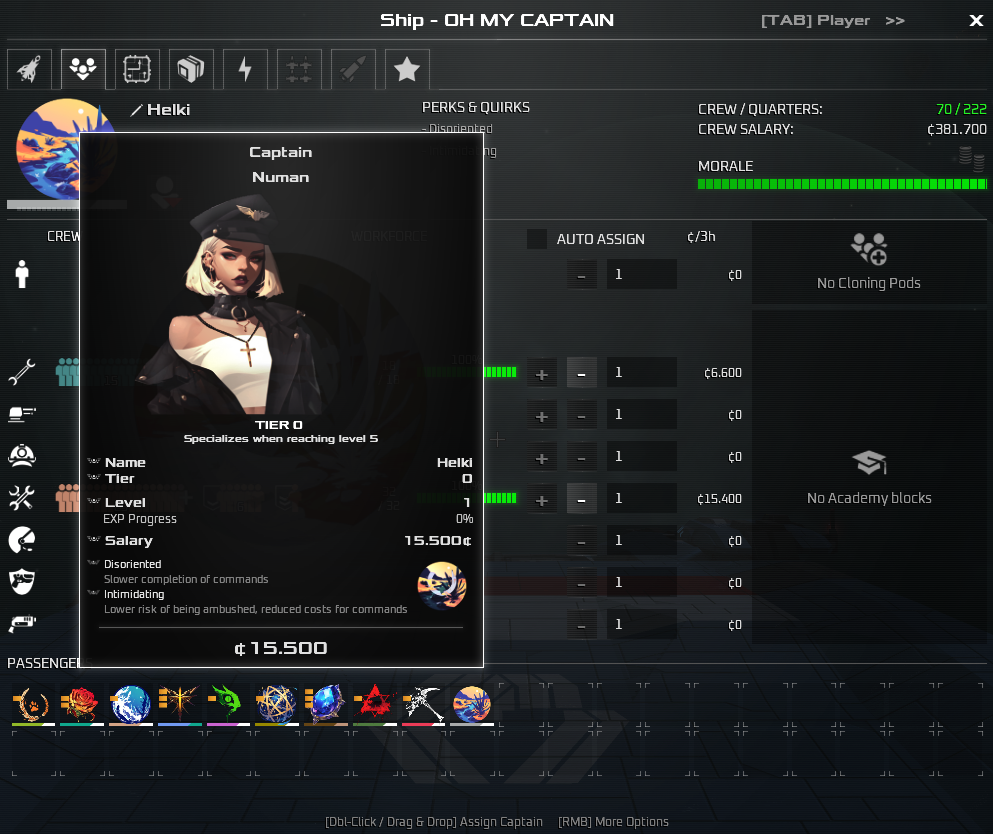Open the torpedoes missile tab
Screen dimensions: 993x834
point(353,69)
